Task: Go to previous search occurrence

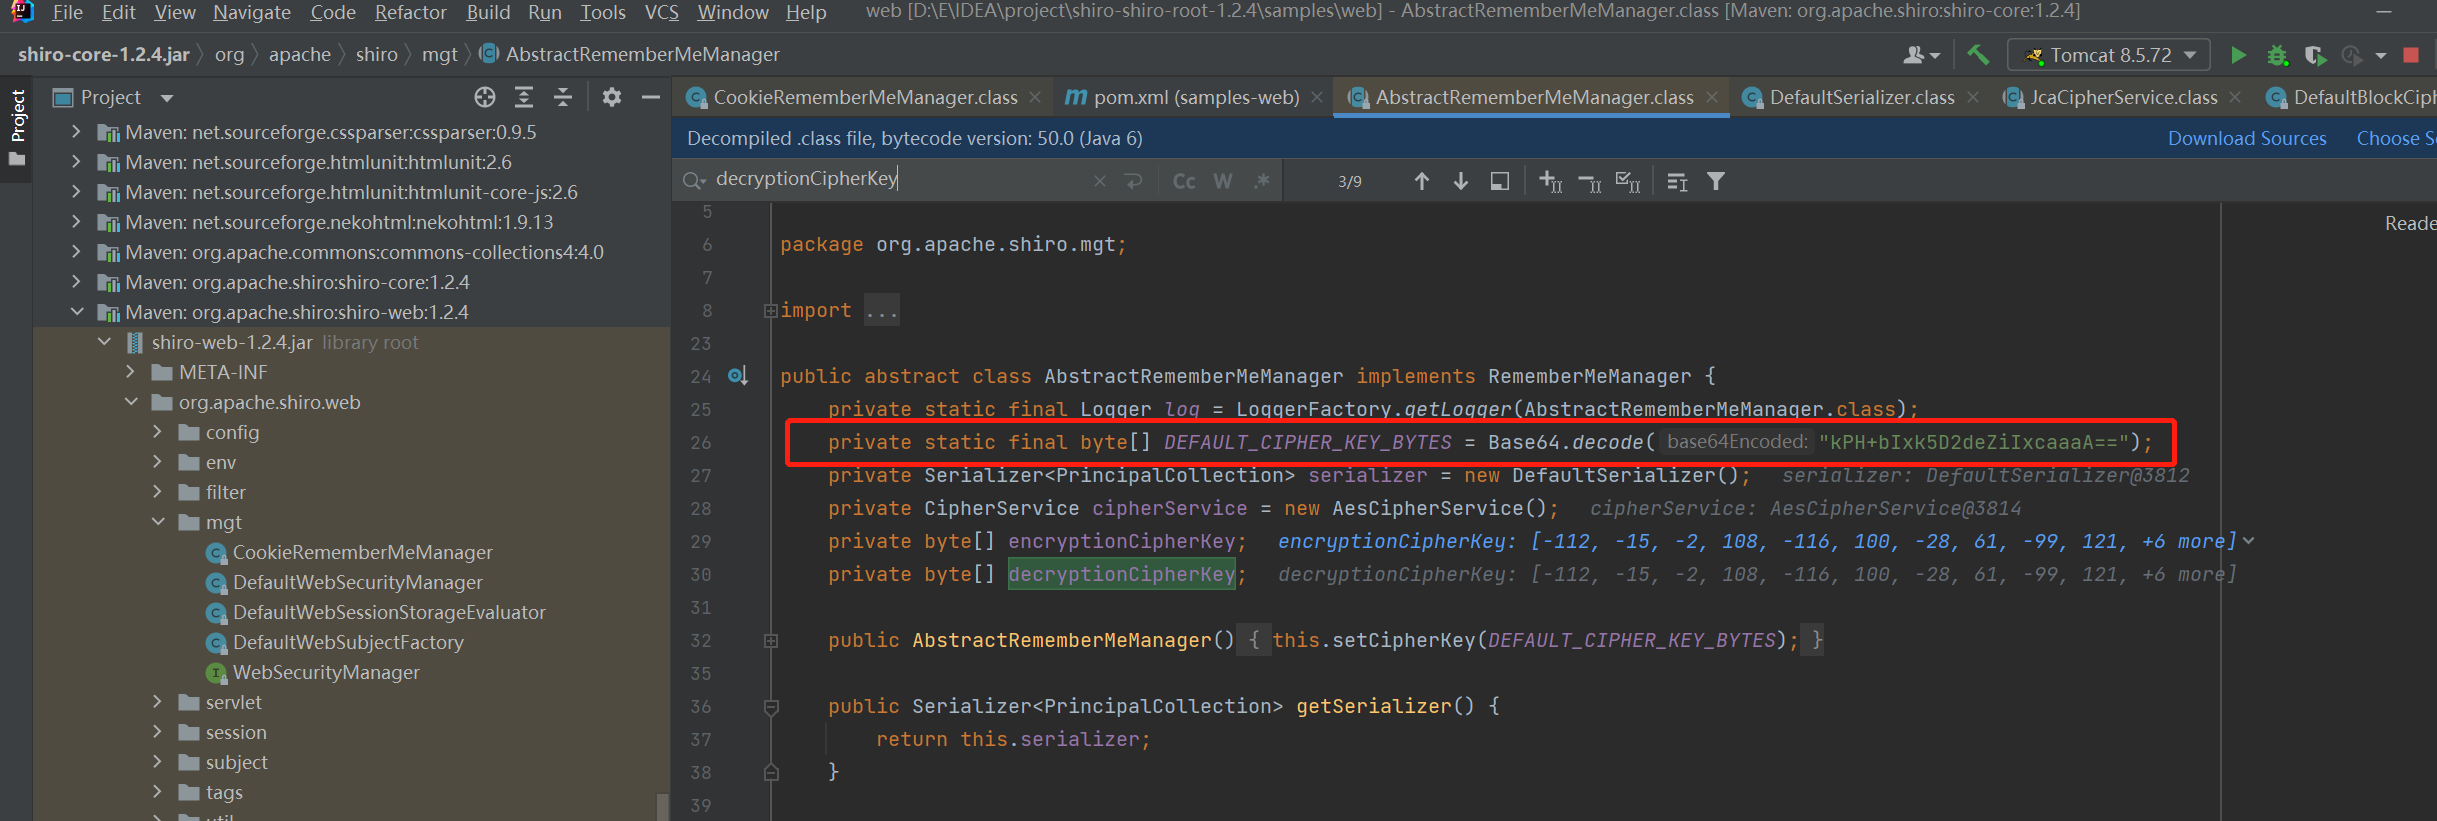Action: pyautogui.click(x=1422, y=181)
